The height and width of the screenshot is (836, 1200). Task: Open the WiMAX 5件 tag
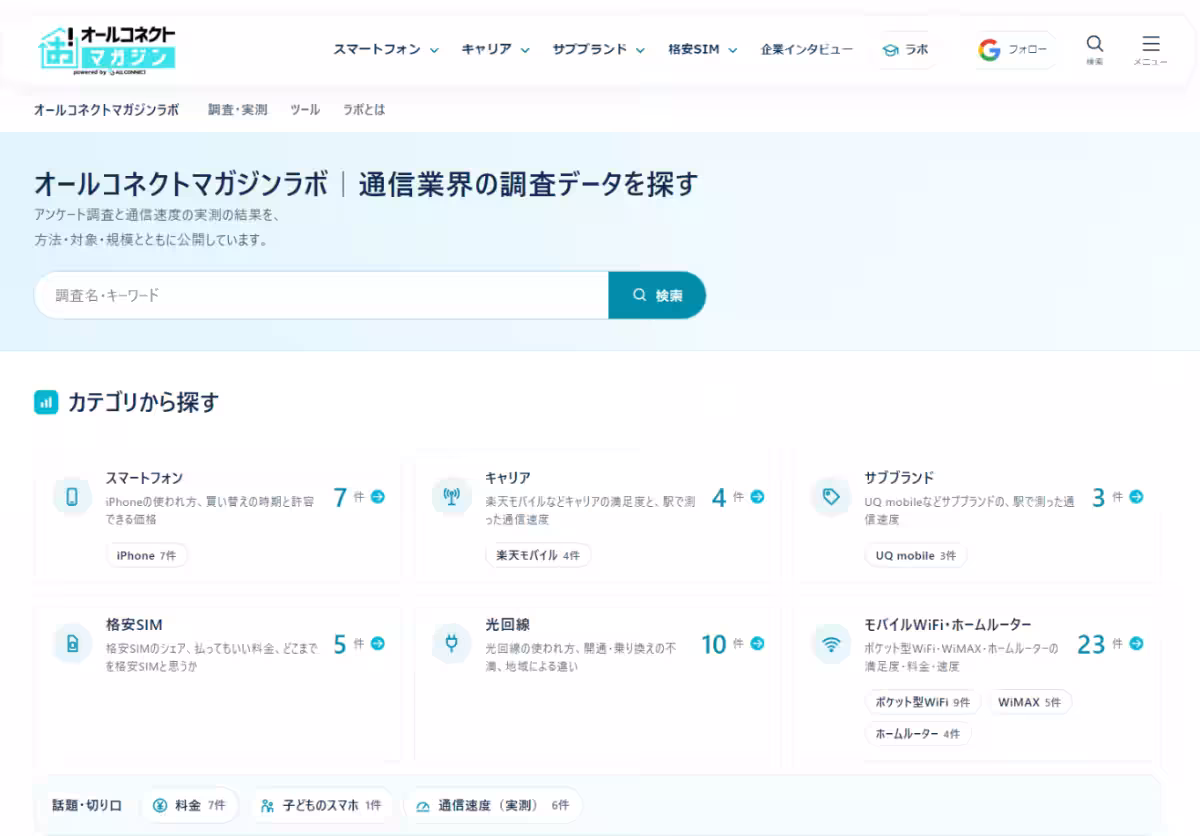tap(1030, 702)
